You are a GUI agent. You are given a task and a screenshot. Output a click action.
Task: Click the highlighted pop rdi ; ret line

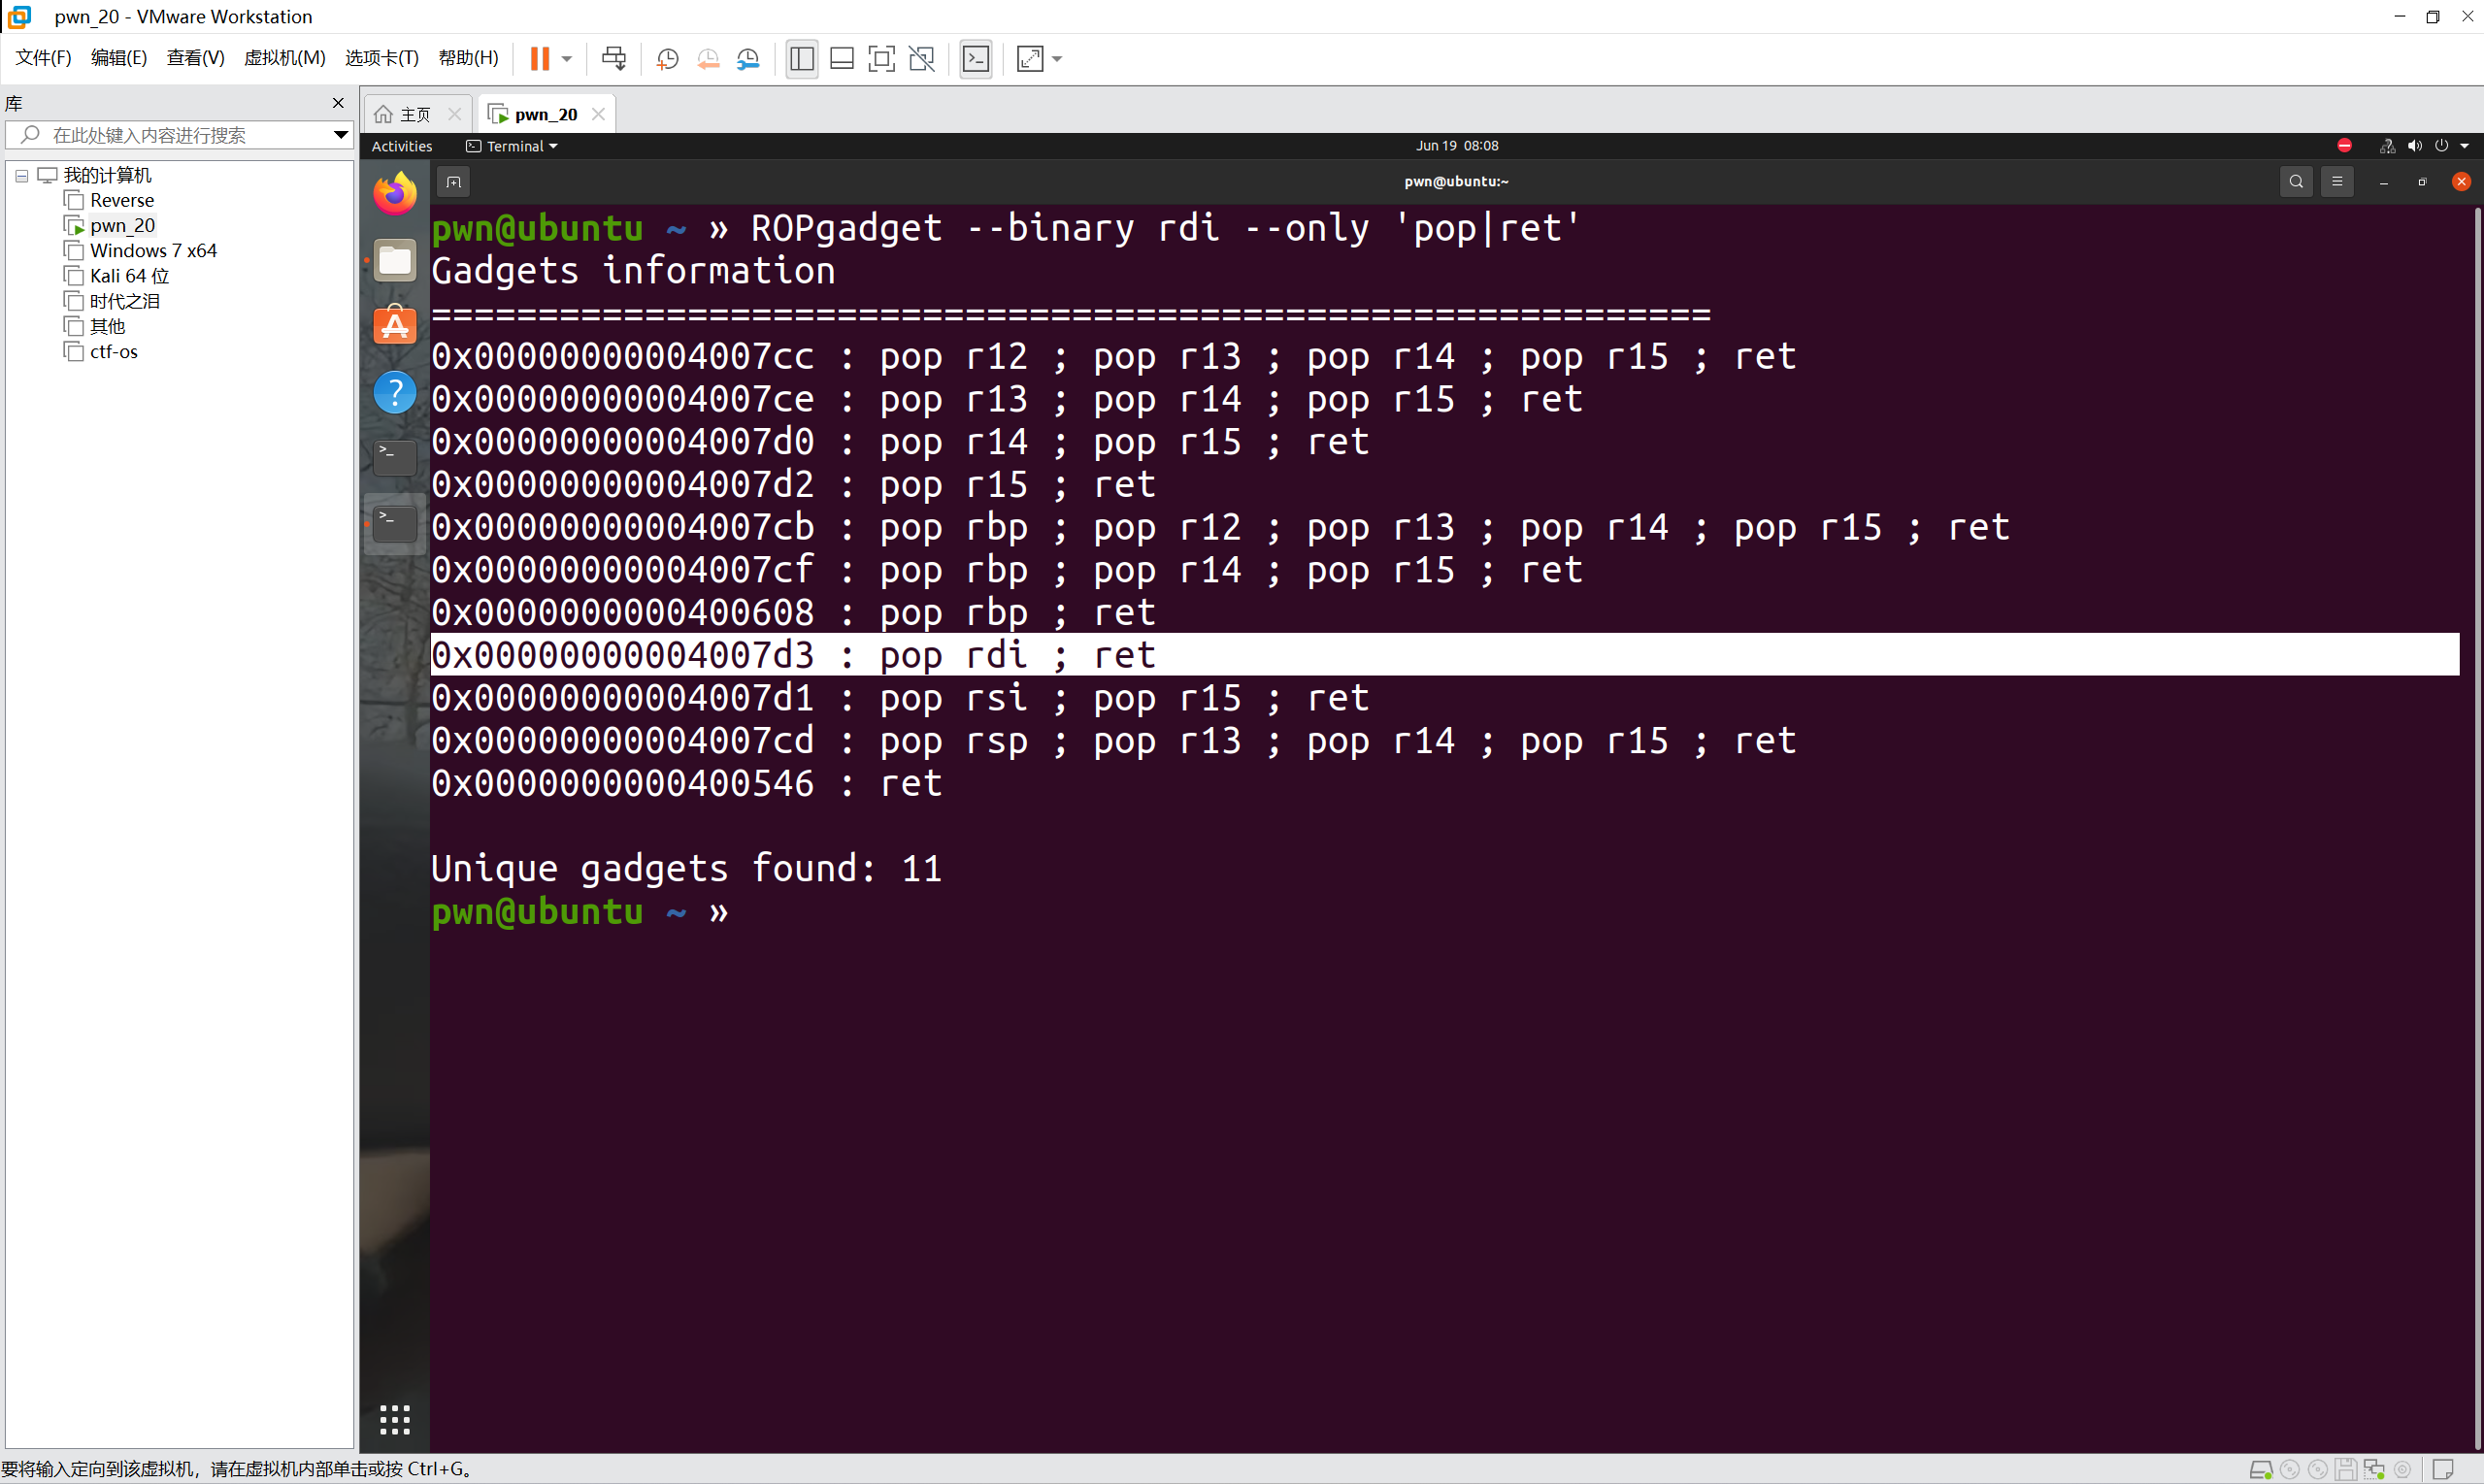pyautogui.click(x=1445, y=655)
